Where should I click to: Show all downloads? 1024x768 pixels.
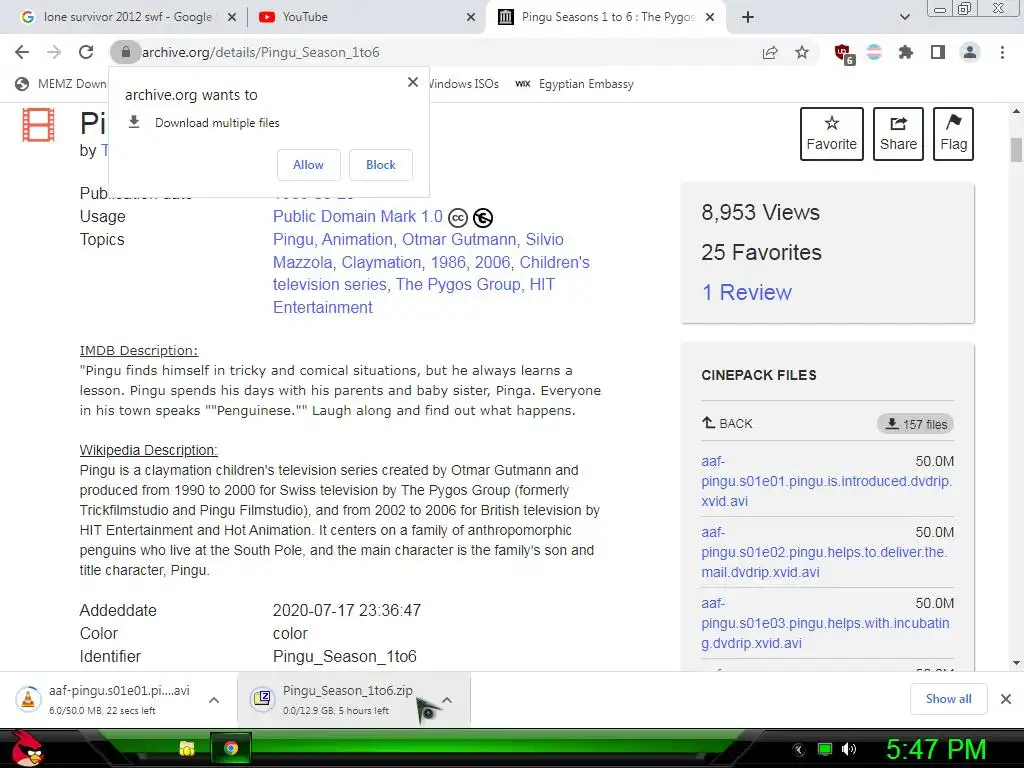click(948, 699)
